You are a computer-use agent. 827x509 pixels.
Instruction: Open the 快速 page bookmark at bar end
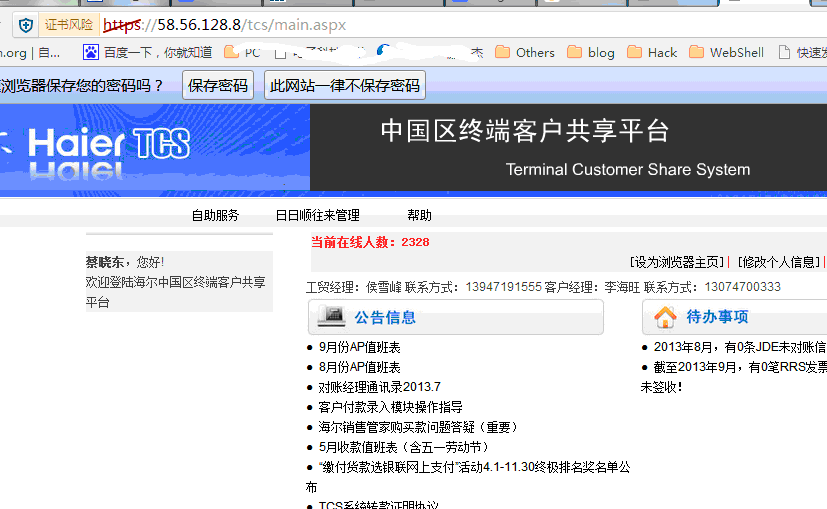[803, 52]
